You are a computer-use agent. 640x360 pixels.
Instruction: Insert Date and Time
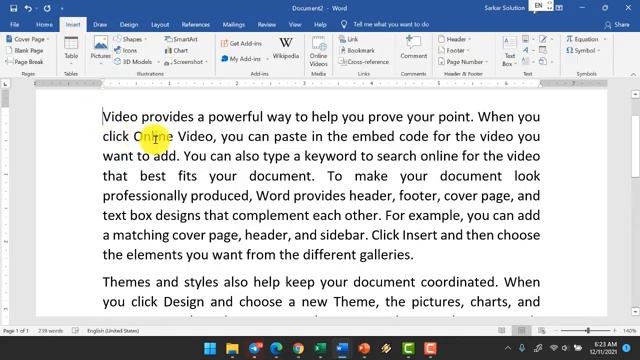click(543, 51)
